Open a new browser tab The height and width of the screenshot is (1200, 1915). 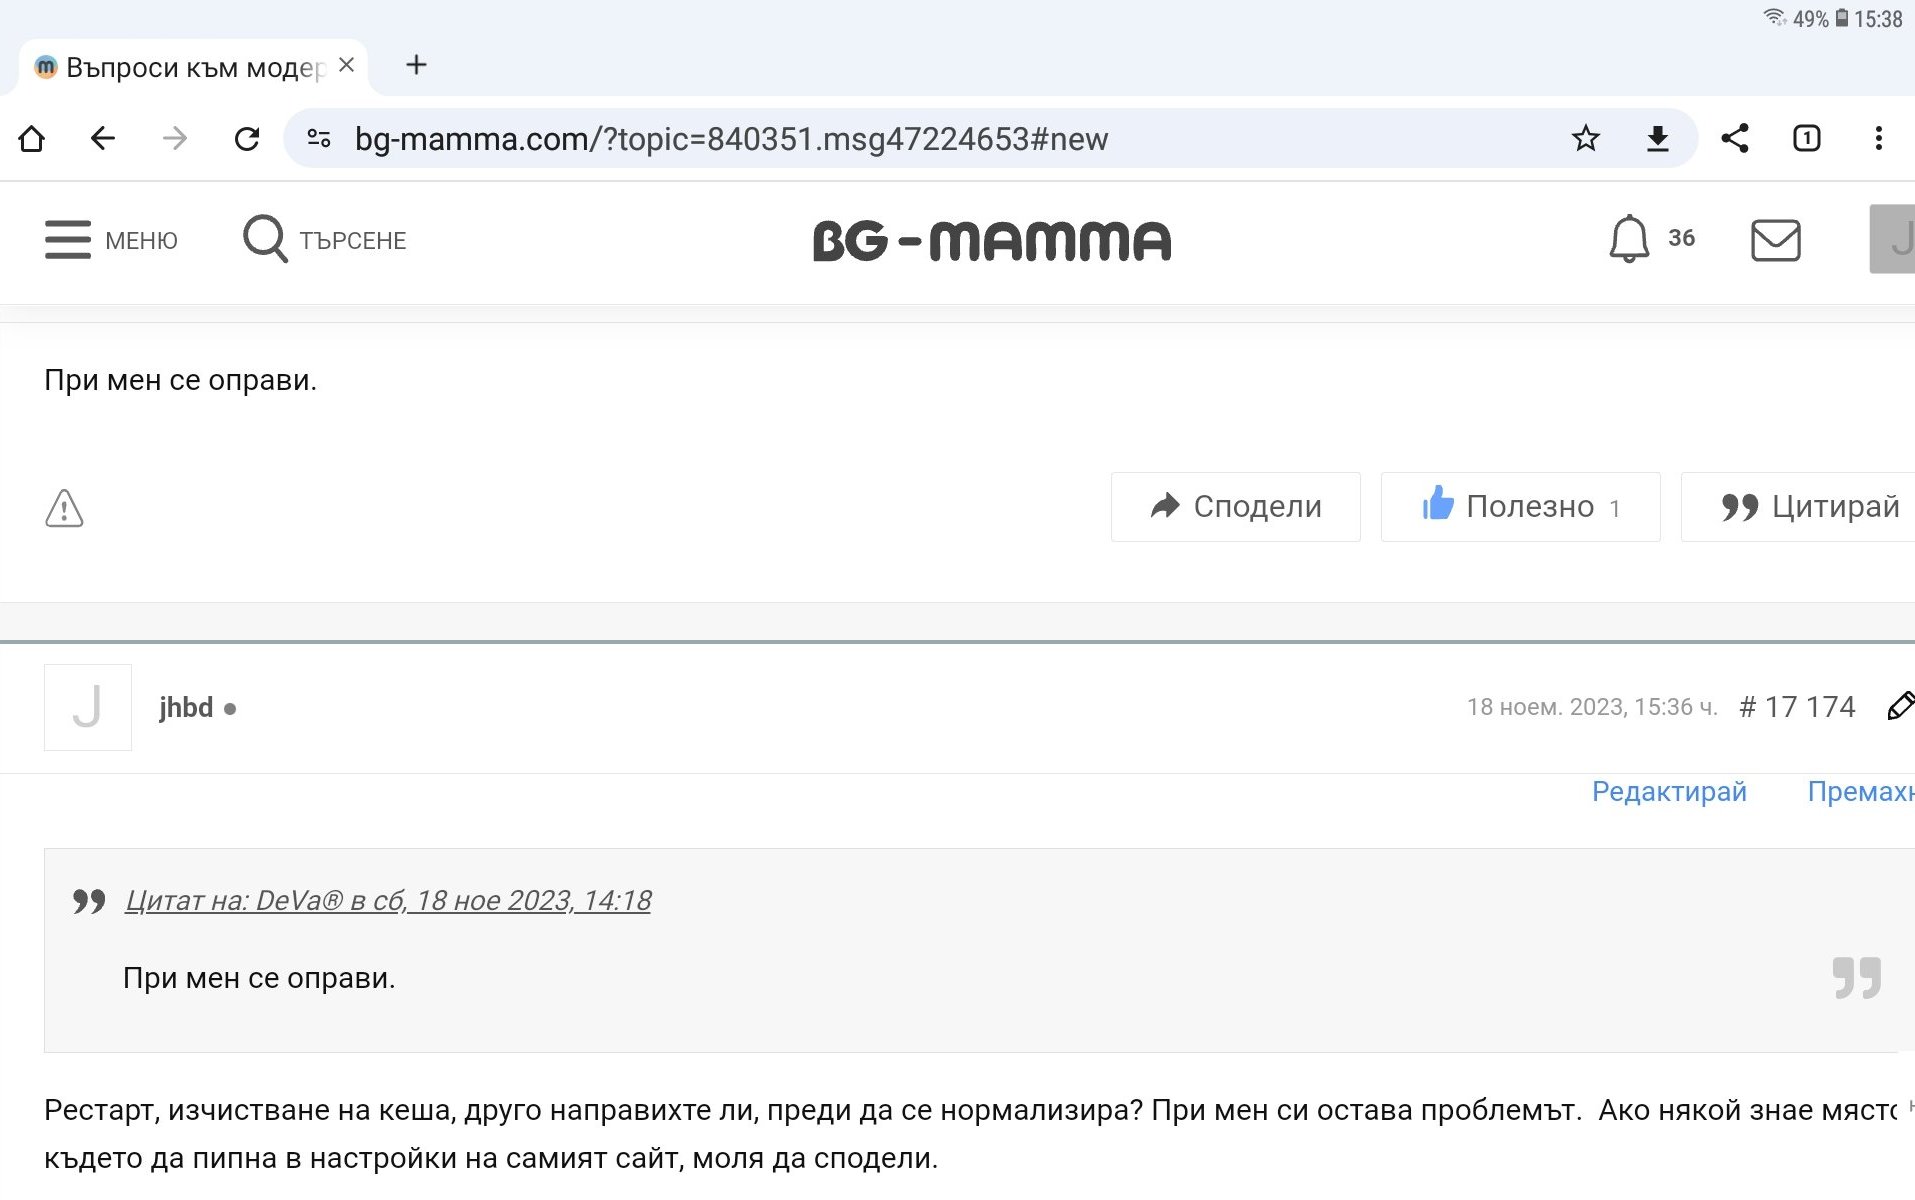coord(416,66)
